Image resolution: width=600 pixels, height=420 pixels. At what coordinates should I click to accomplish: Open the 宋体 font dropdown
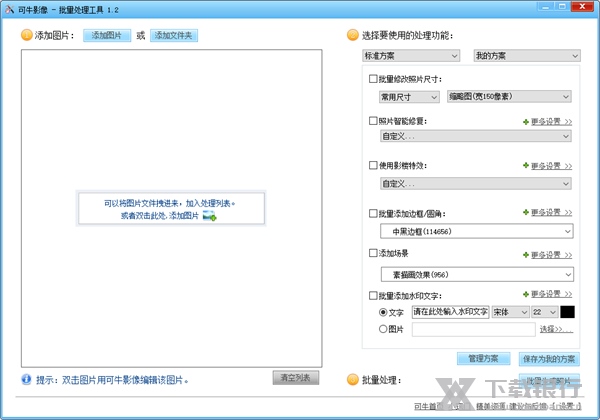(x=511, y=312)
